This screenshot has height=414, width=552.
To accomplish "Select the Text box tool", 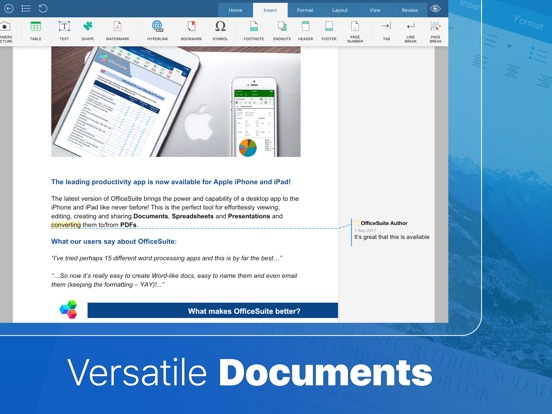I will tap(64, 30).
